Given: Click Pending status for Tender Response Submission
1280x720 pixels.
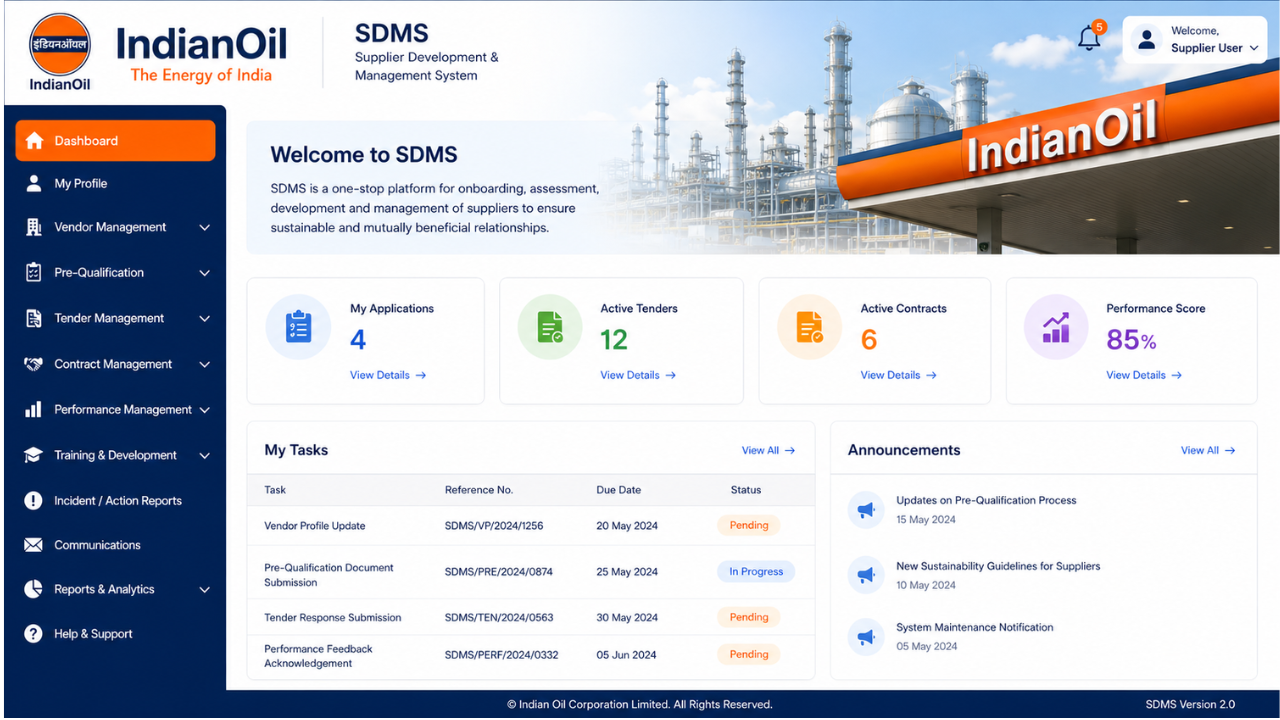Looking at the screenshot, I should (x=749, y=617).
